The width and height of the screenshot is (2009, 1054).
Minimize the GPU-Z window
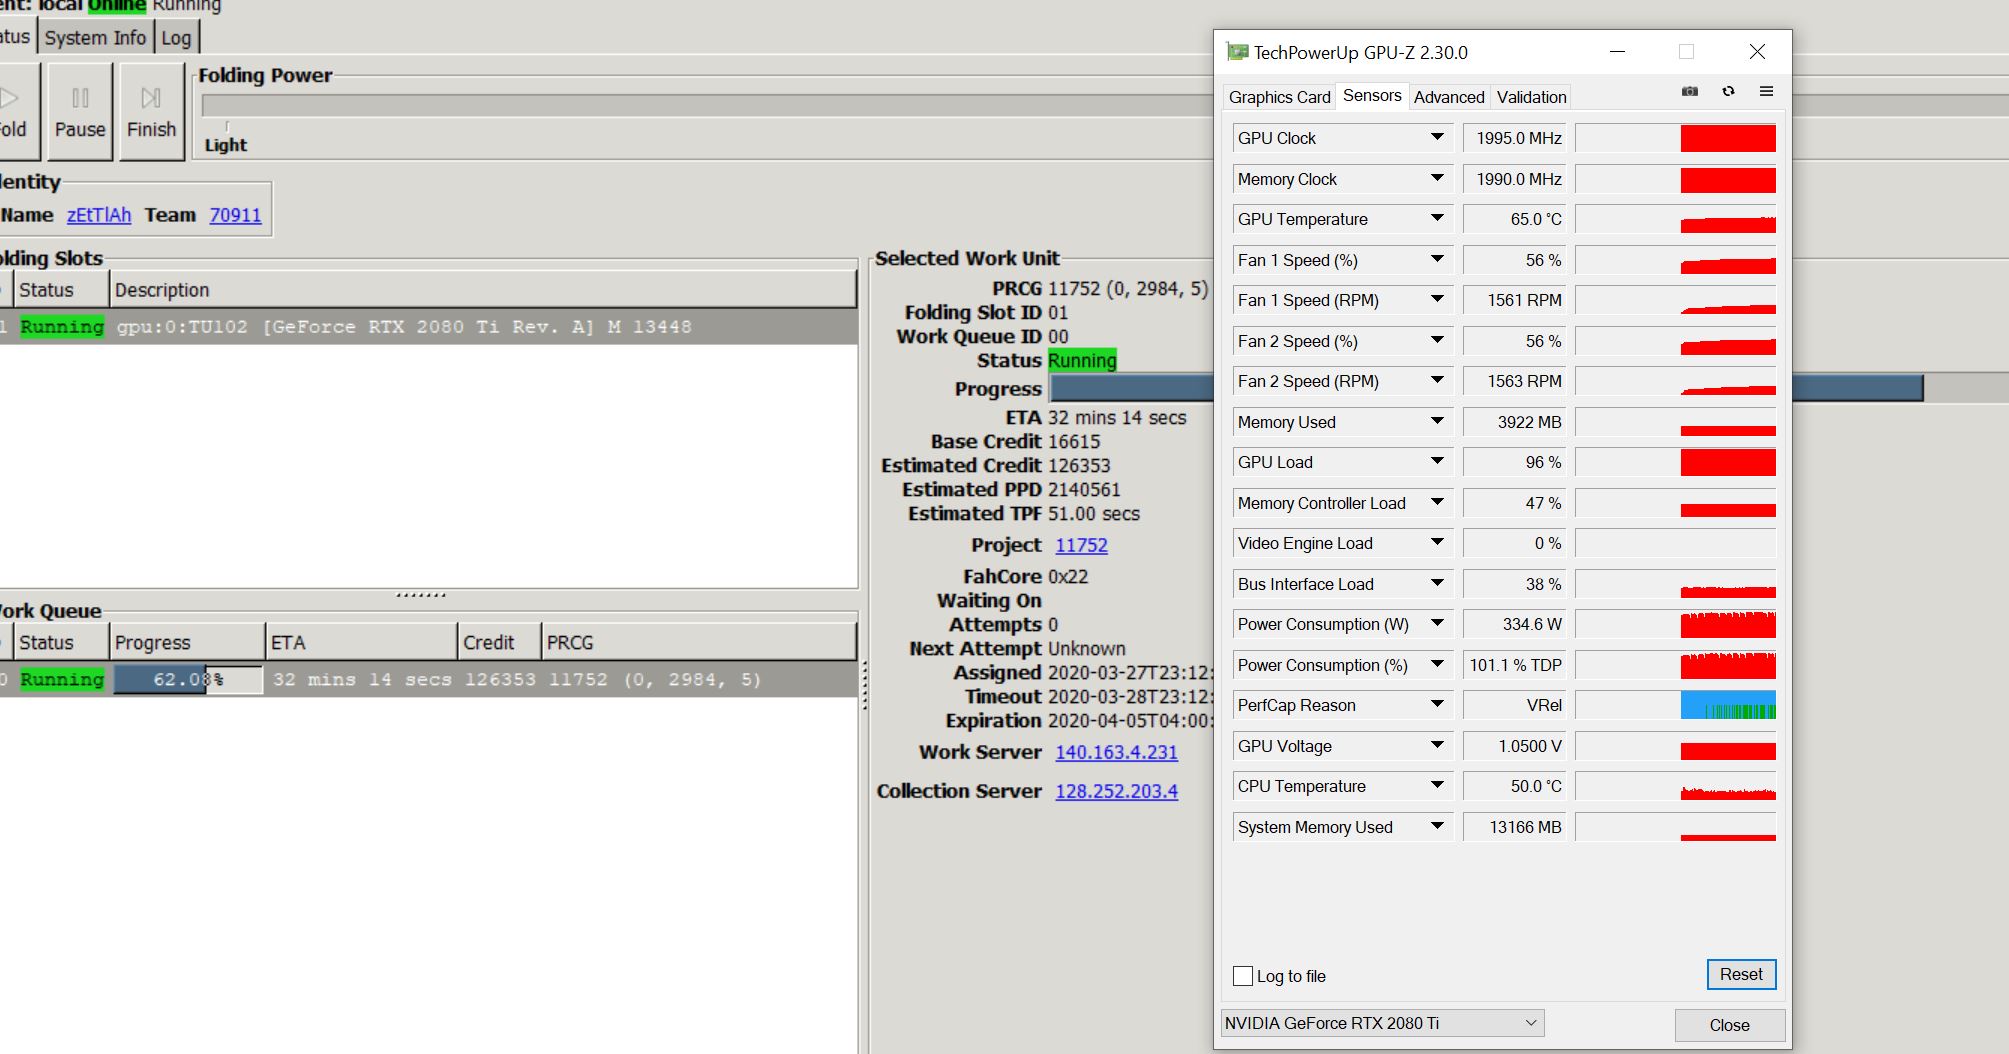point(1617,52)
